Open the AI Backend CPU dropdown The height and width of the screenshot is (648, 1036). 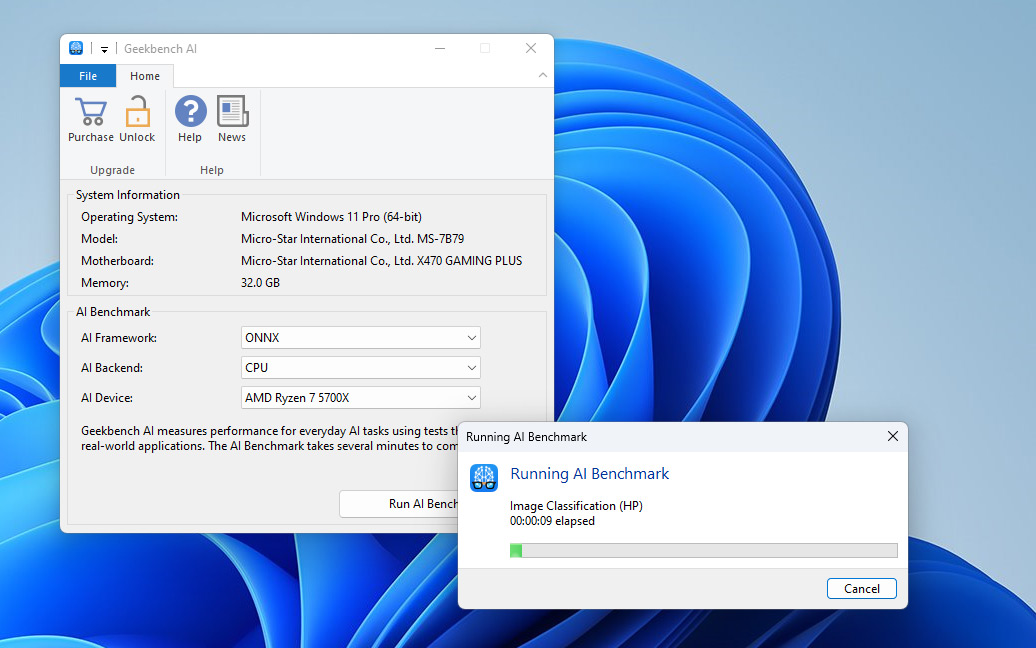click(361, 368)
